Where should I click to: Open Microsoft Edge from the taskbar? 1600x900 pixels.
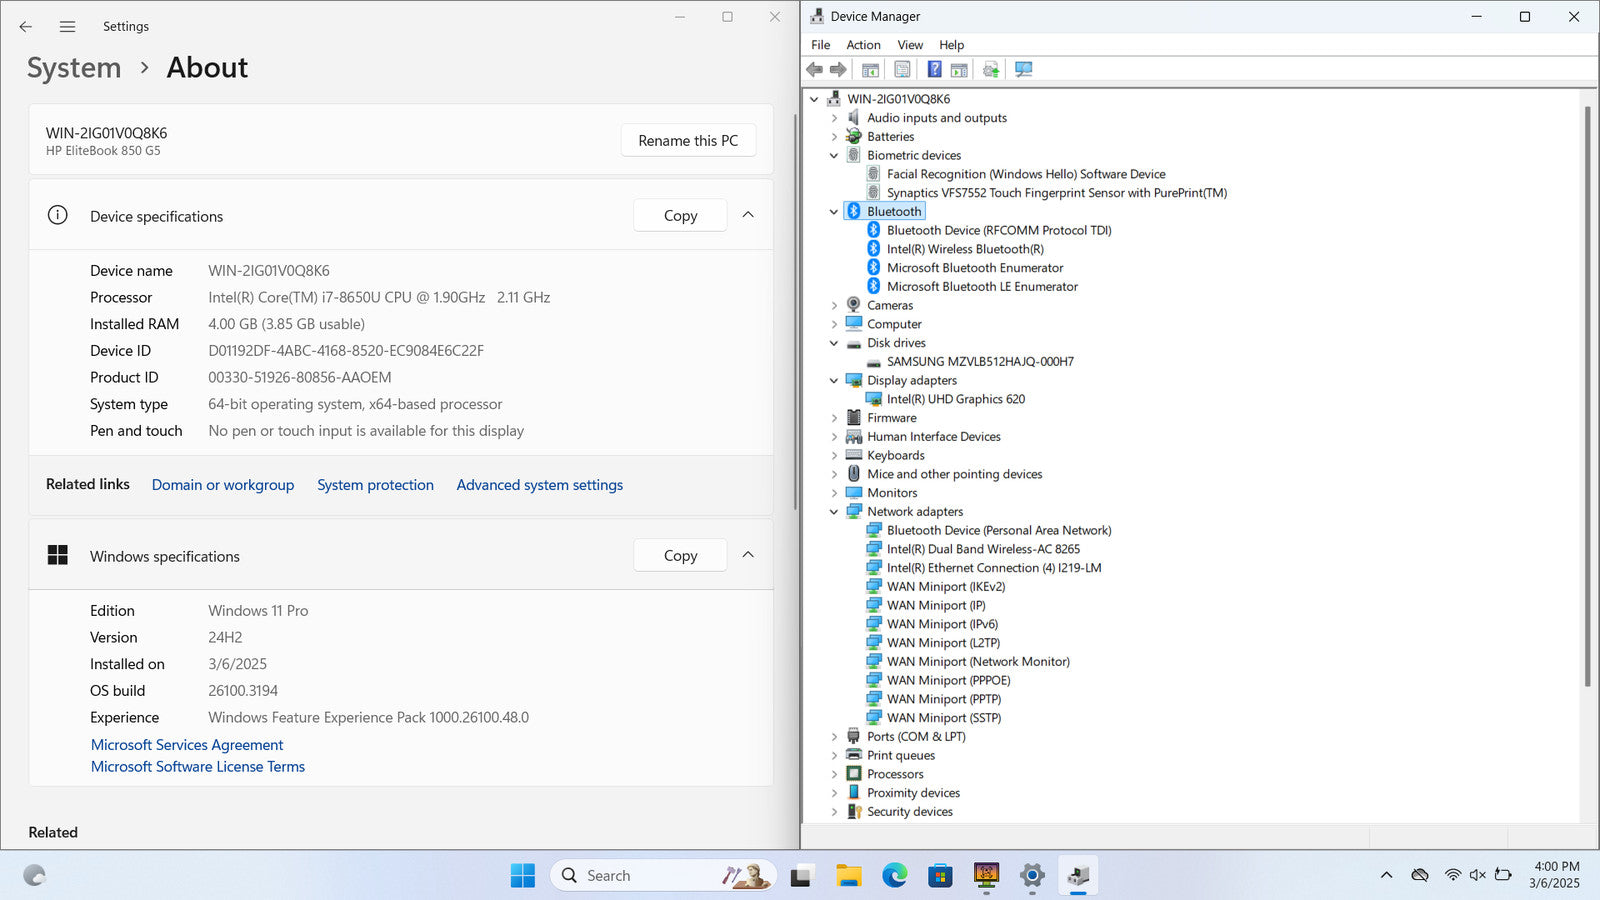click(894, 876)
